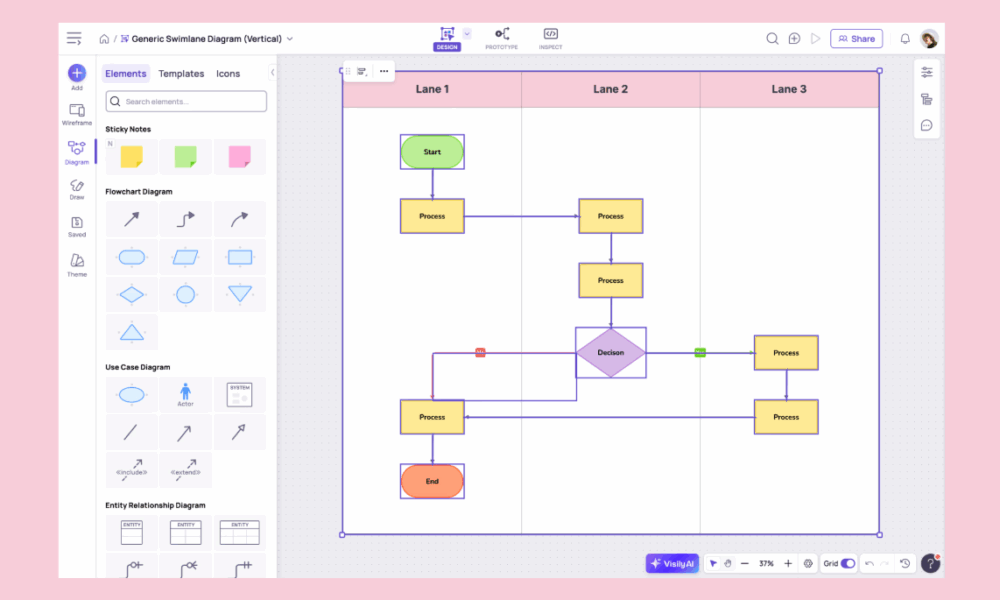This screenshot has height=600, width=1000.
Task: Select the Decision diamond node
Action: pyautogui.click(x=611, y=353)
